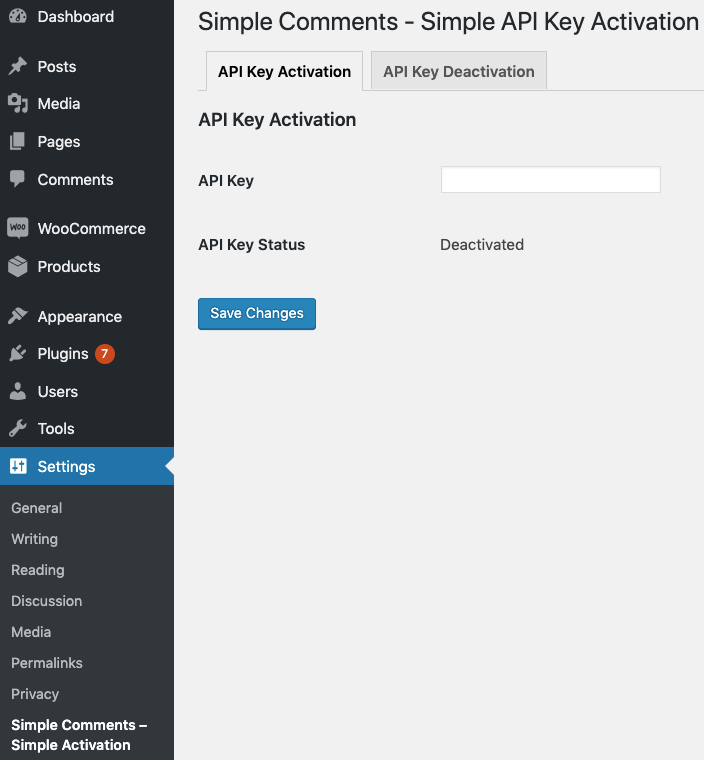Open the WooCommerce menu
Viewport: 704px width, 760px height.
(87, 228)
